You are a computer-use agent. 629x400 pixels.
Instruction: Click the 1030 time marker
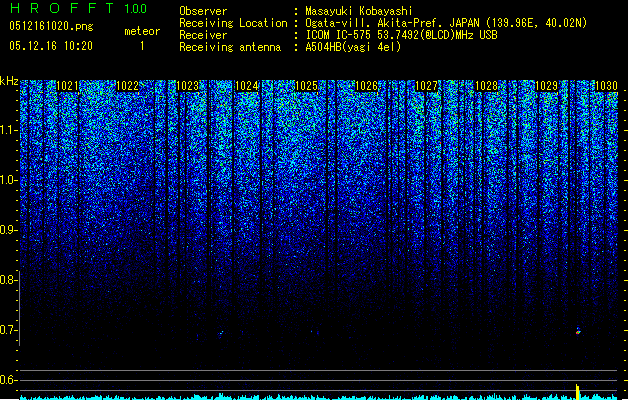606,86
